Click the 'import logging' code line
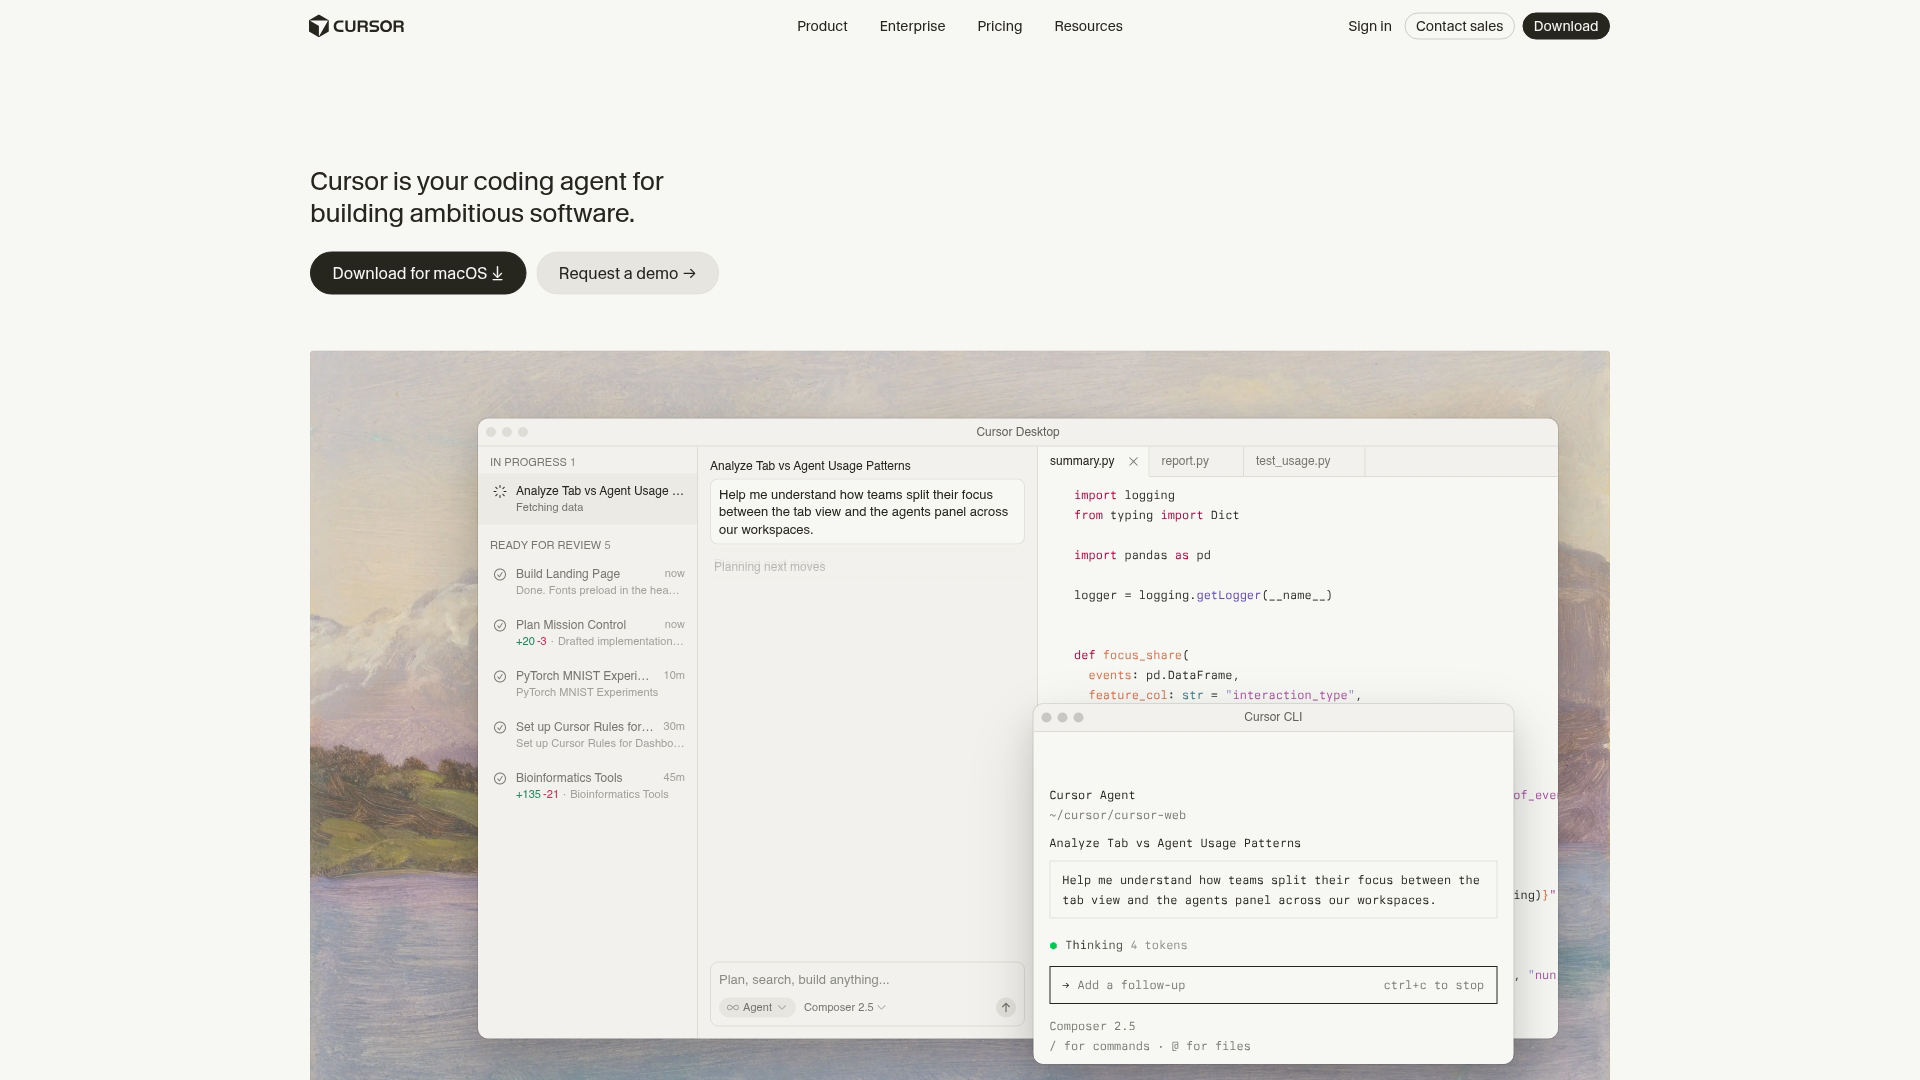The image size is (1920, 1080). pyautogui.click(x=1124, y=495)
